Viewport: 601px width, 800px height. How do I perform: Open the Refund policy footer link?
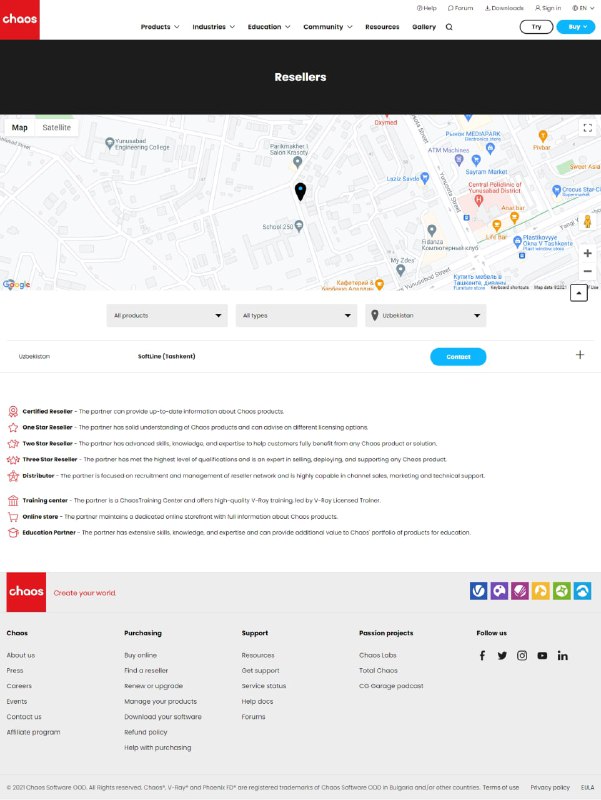pos(145,732)
